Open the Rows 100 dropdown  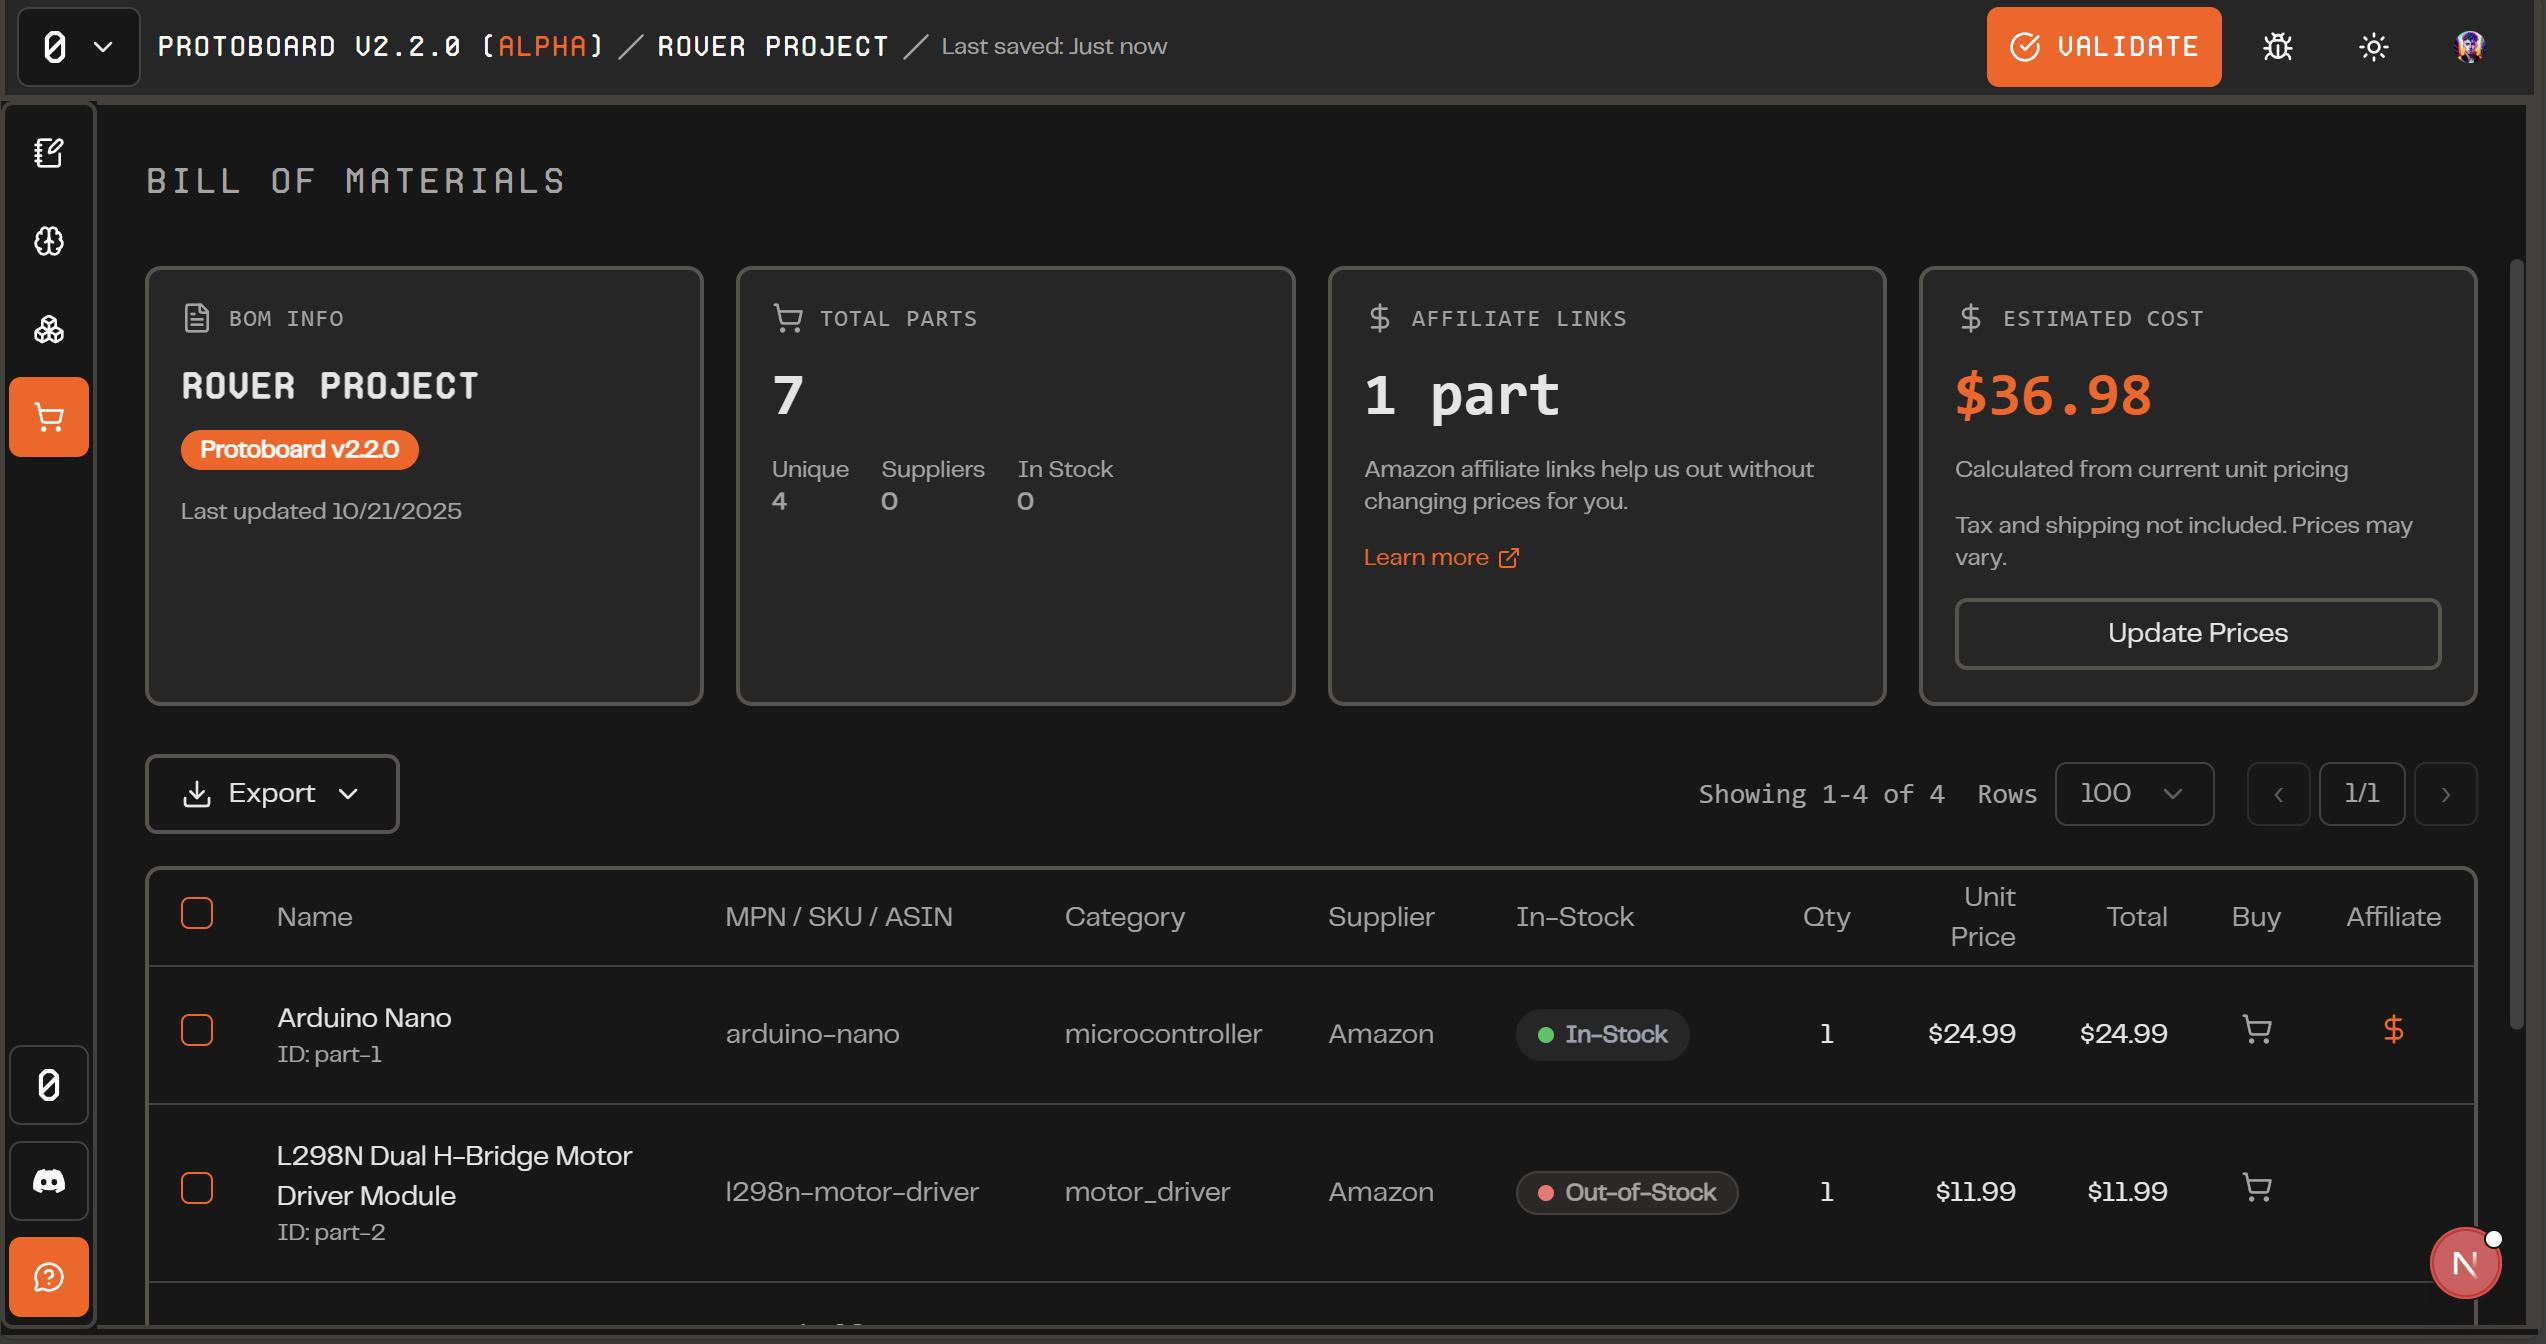[2133, 794]
